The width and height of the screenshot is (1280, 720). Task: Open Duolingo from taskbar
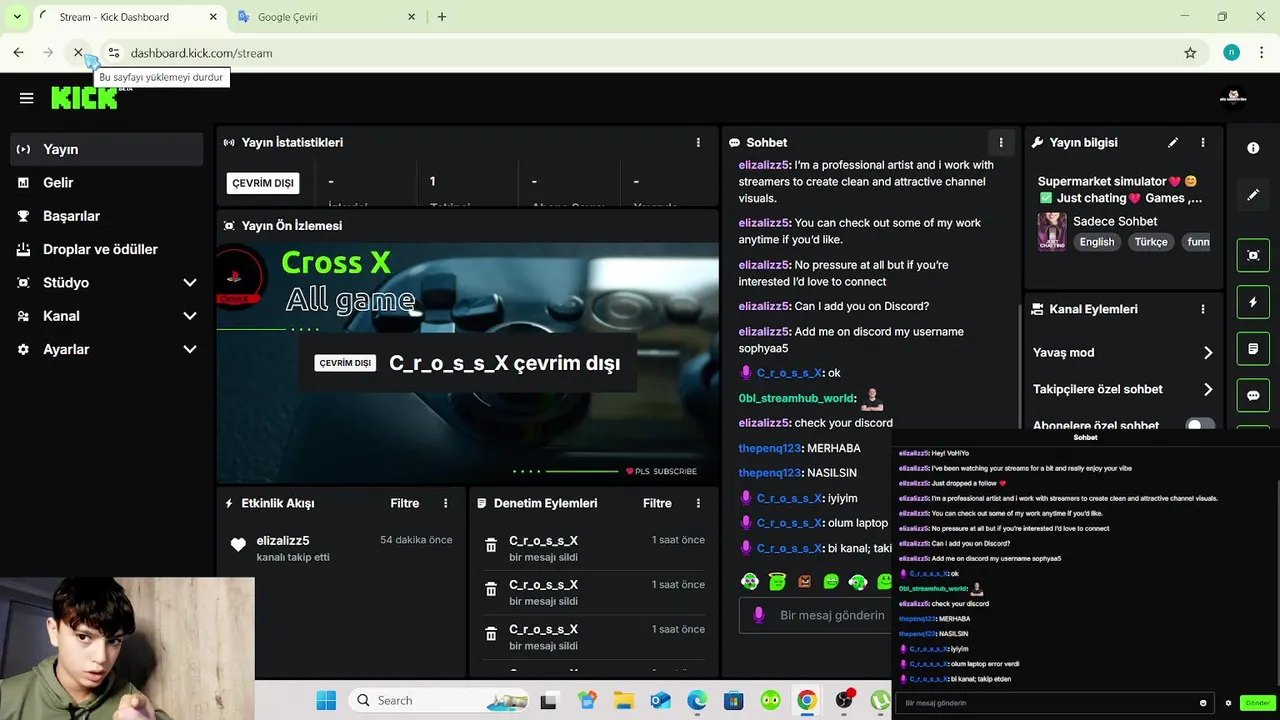click(x=770, y=701)
